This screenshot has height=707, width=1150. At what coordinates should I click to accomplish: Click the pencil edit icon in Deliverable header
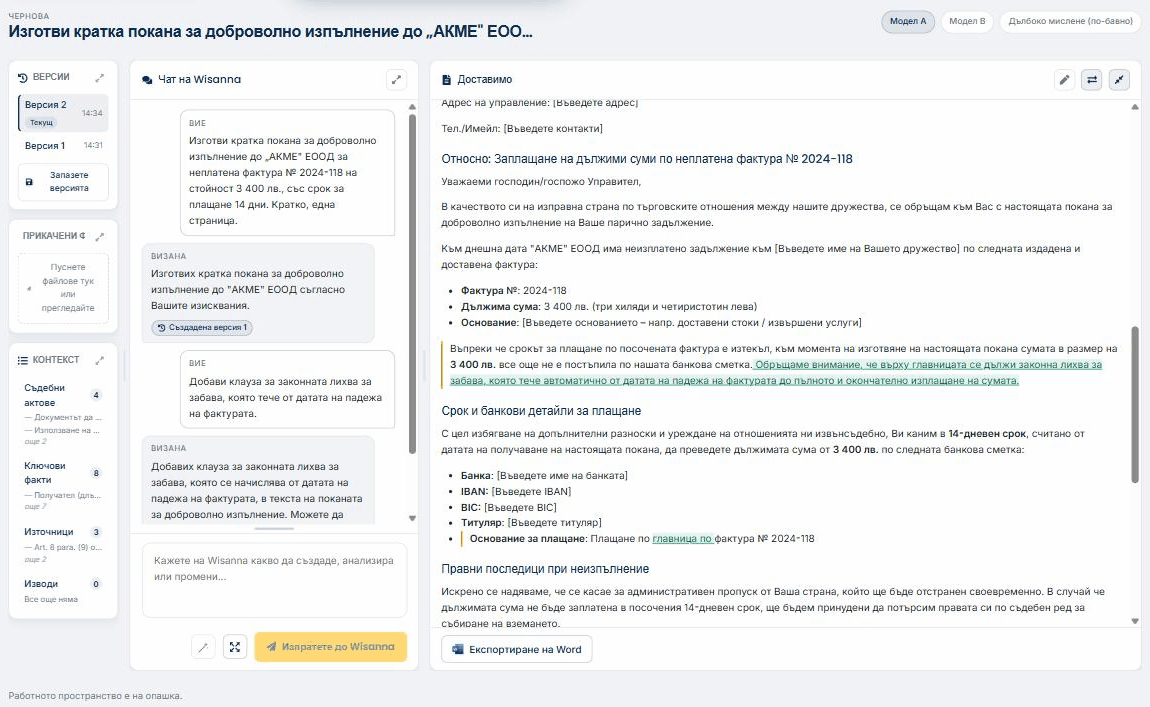(1064, 80)
